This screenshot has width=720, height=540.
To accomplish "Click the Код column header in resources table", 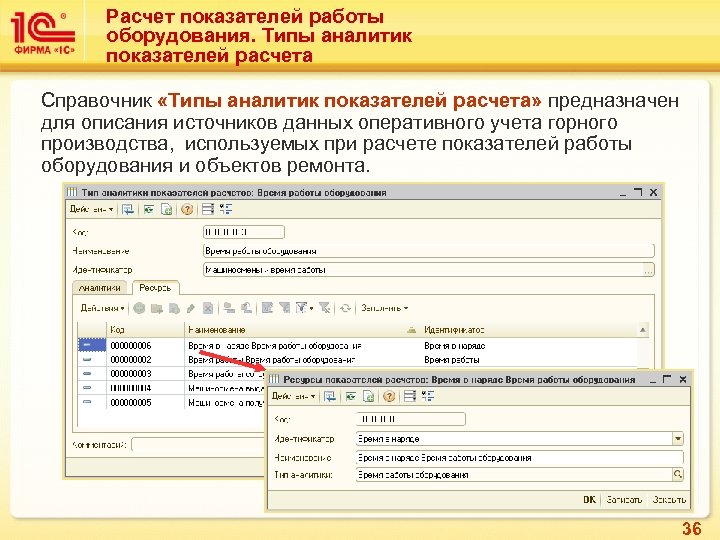I will (x=145, y=330).
